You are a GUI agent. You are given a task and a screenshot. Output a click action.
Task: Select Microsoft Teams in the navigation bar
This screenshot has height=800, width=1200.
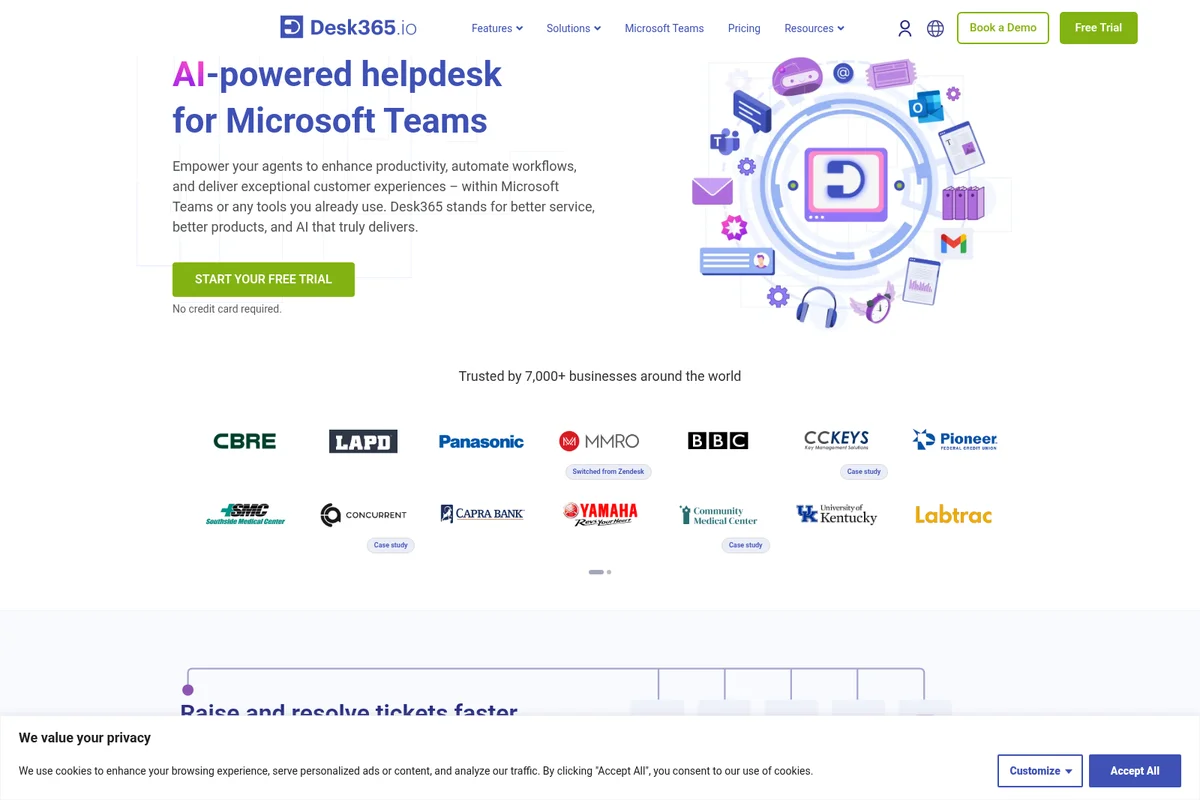(664, 28)
